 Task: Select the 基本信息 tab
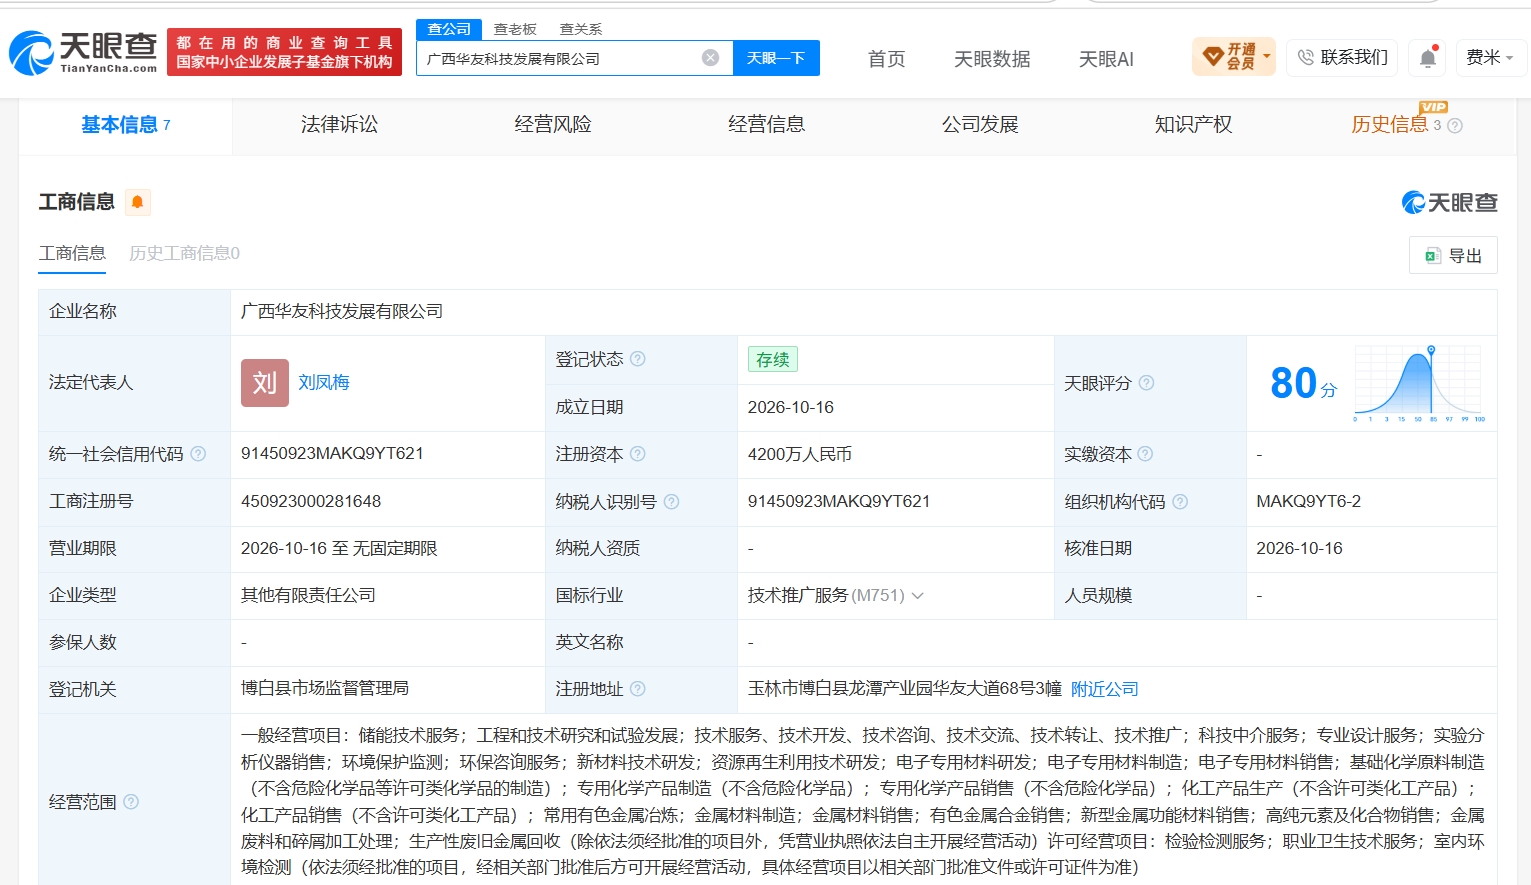pyautogui.click(x=126, y=125)
